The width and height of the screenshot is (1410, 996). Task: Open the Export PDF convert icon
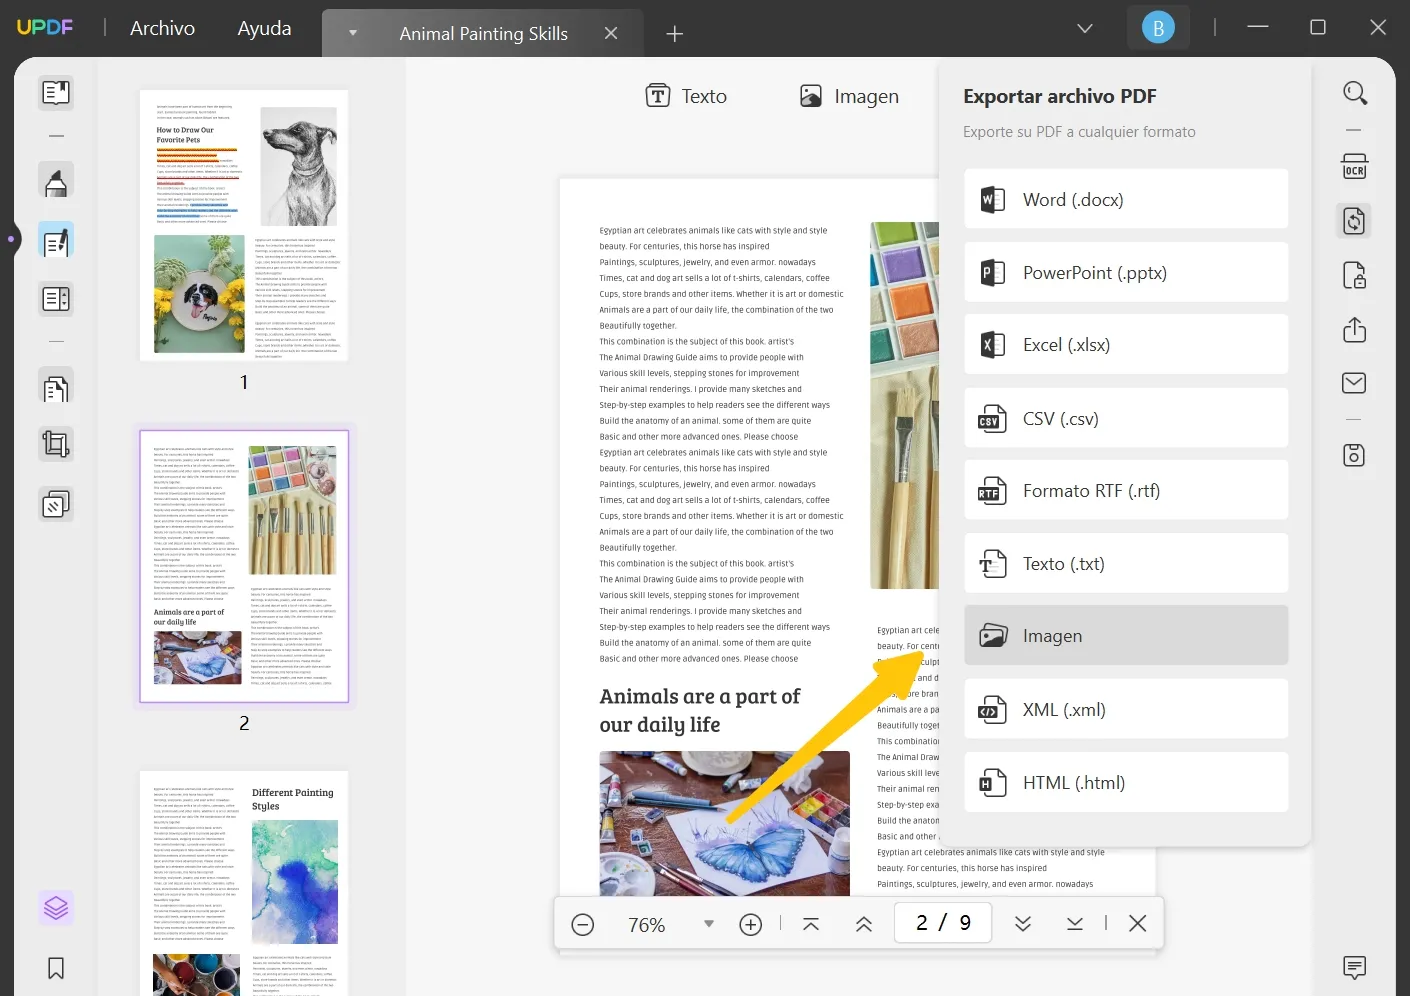1355,221
